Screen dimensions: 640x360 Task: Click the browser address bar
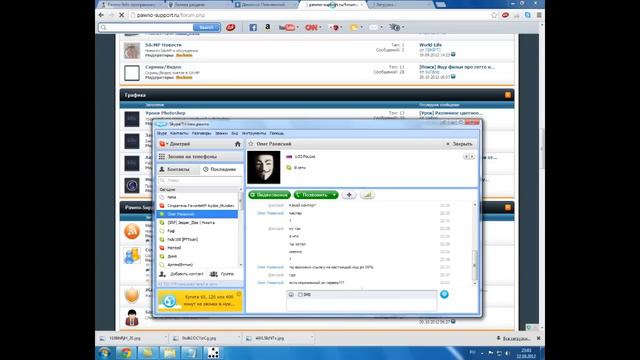click(x=310, y=15)
